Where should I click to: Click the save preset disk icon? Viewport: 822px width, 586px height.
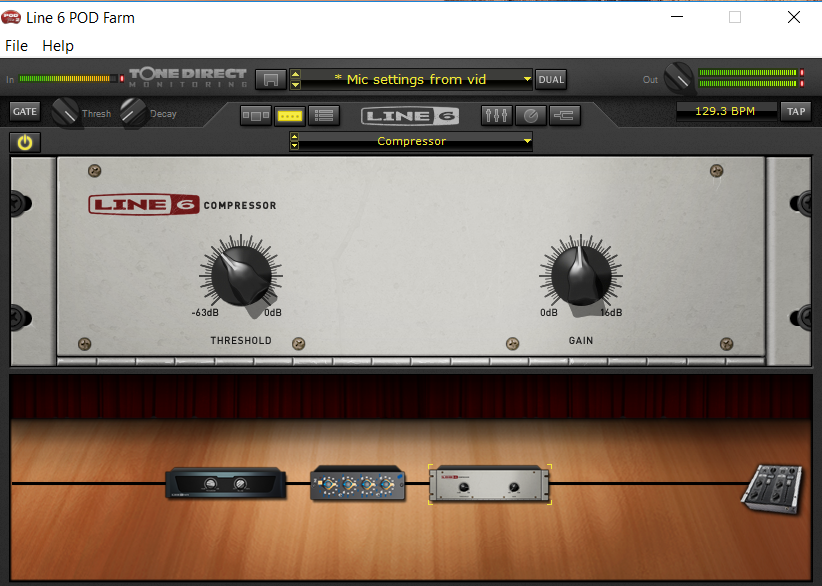coord(271,80)
